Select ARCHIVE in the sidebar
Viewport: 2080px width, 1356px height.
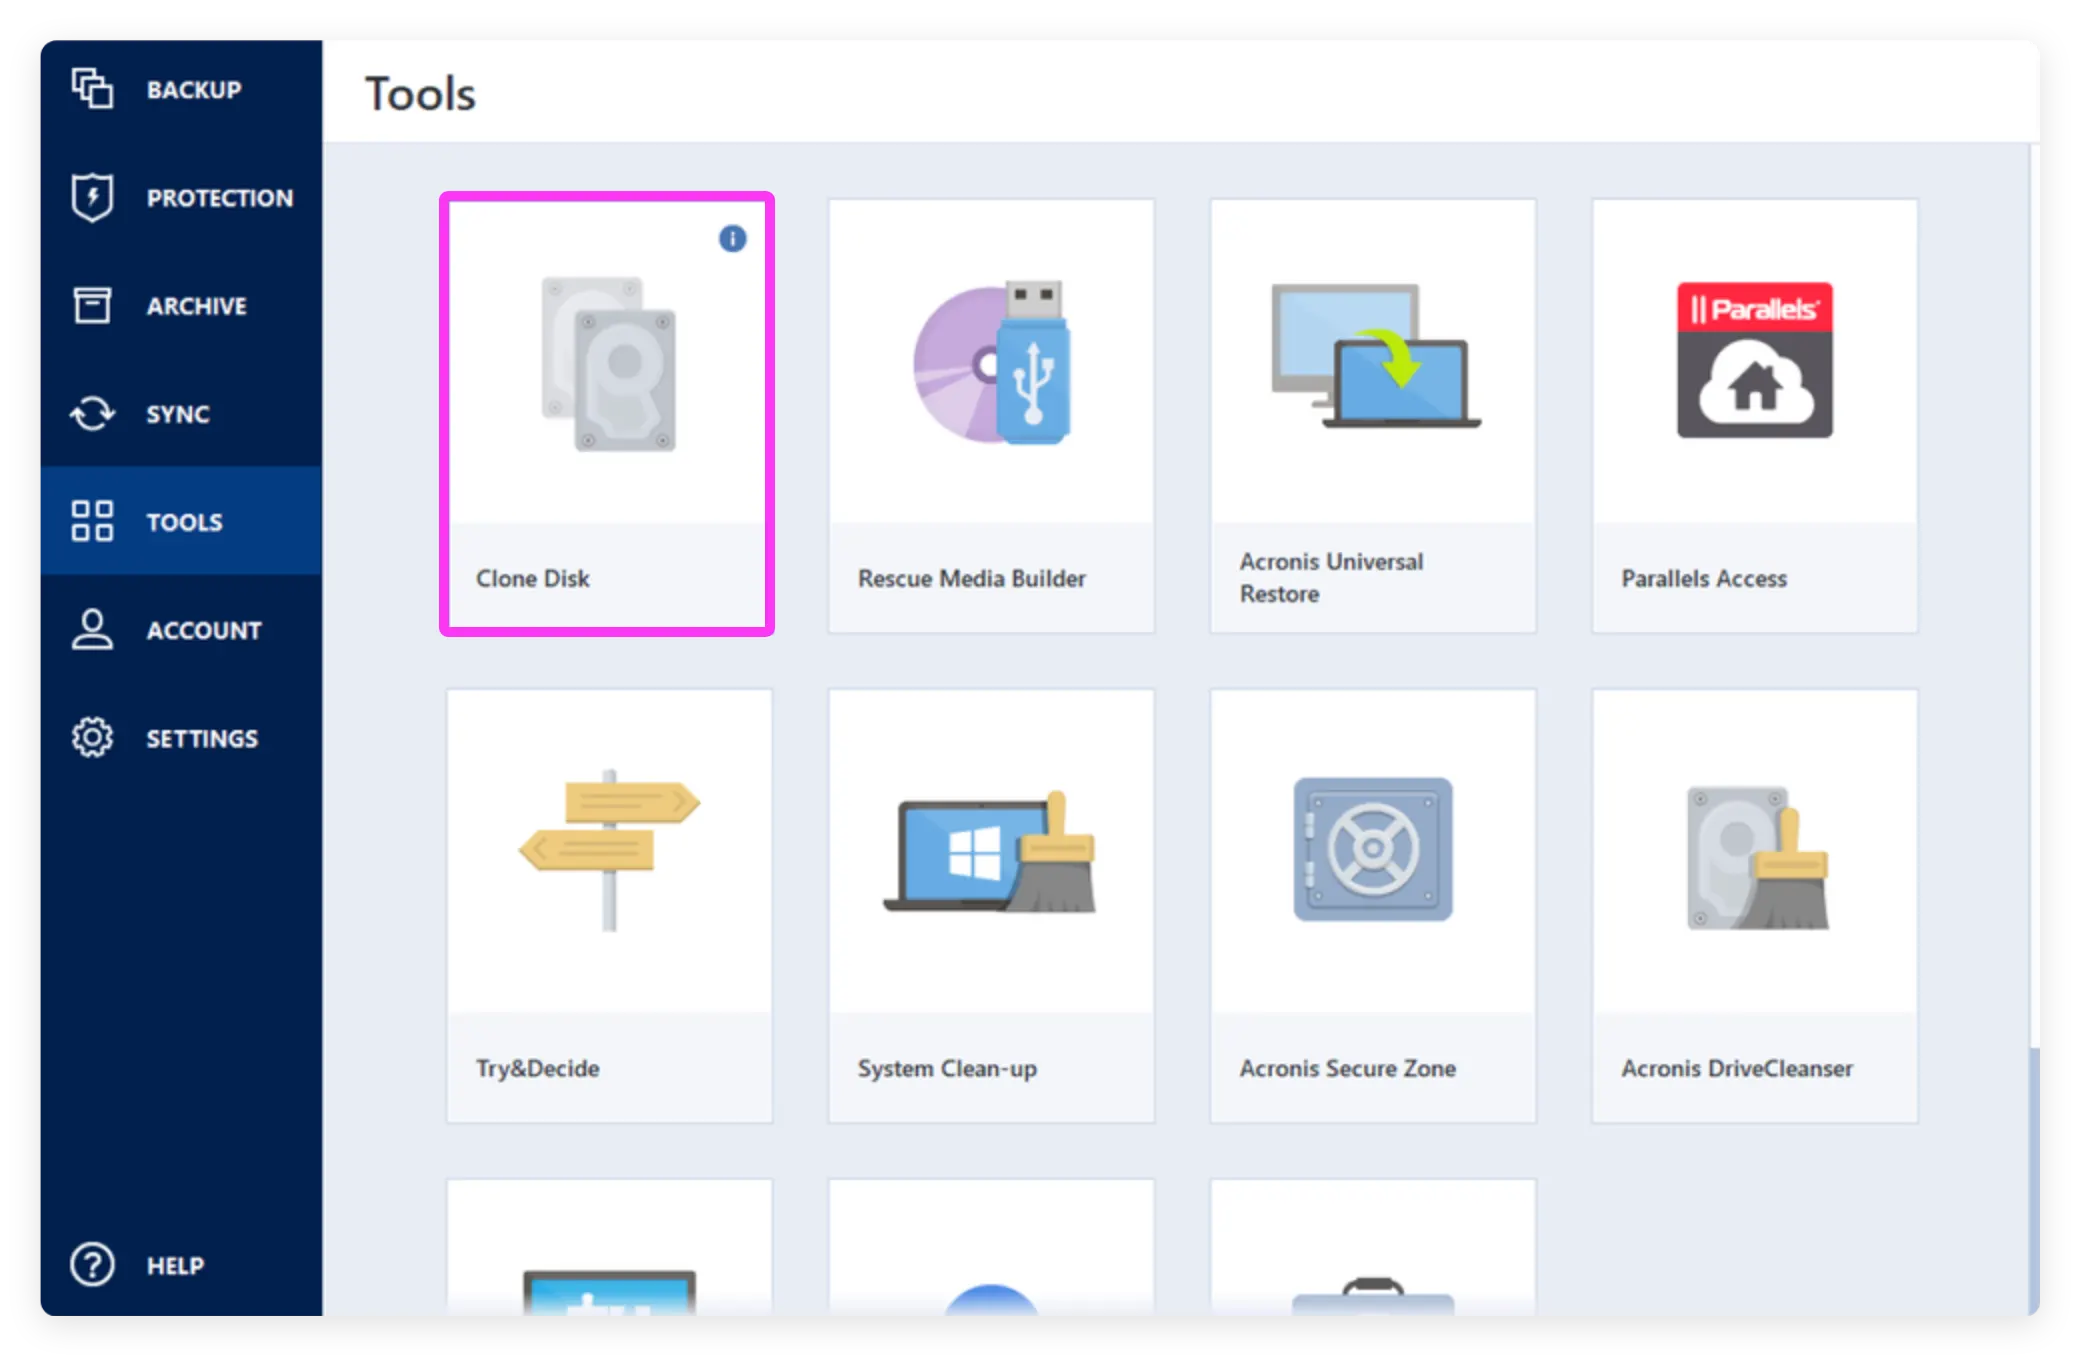181,305
